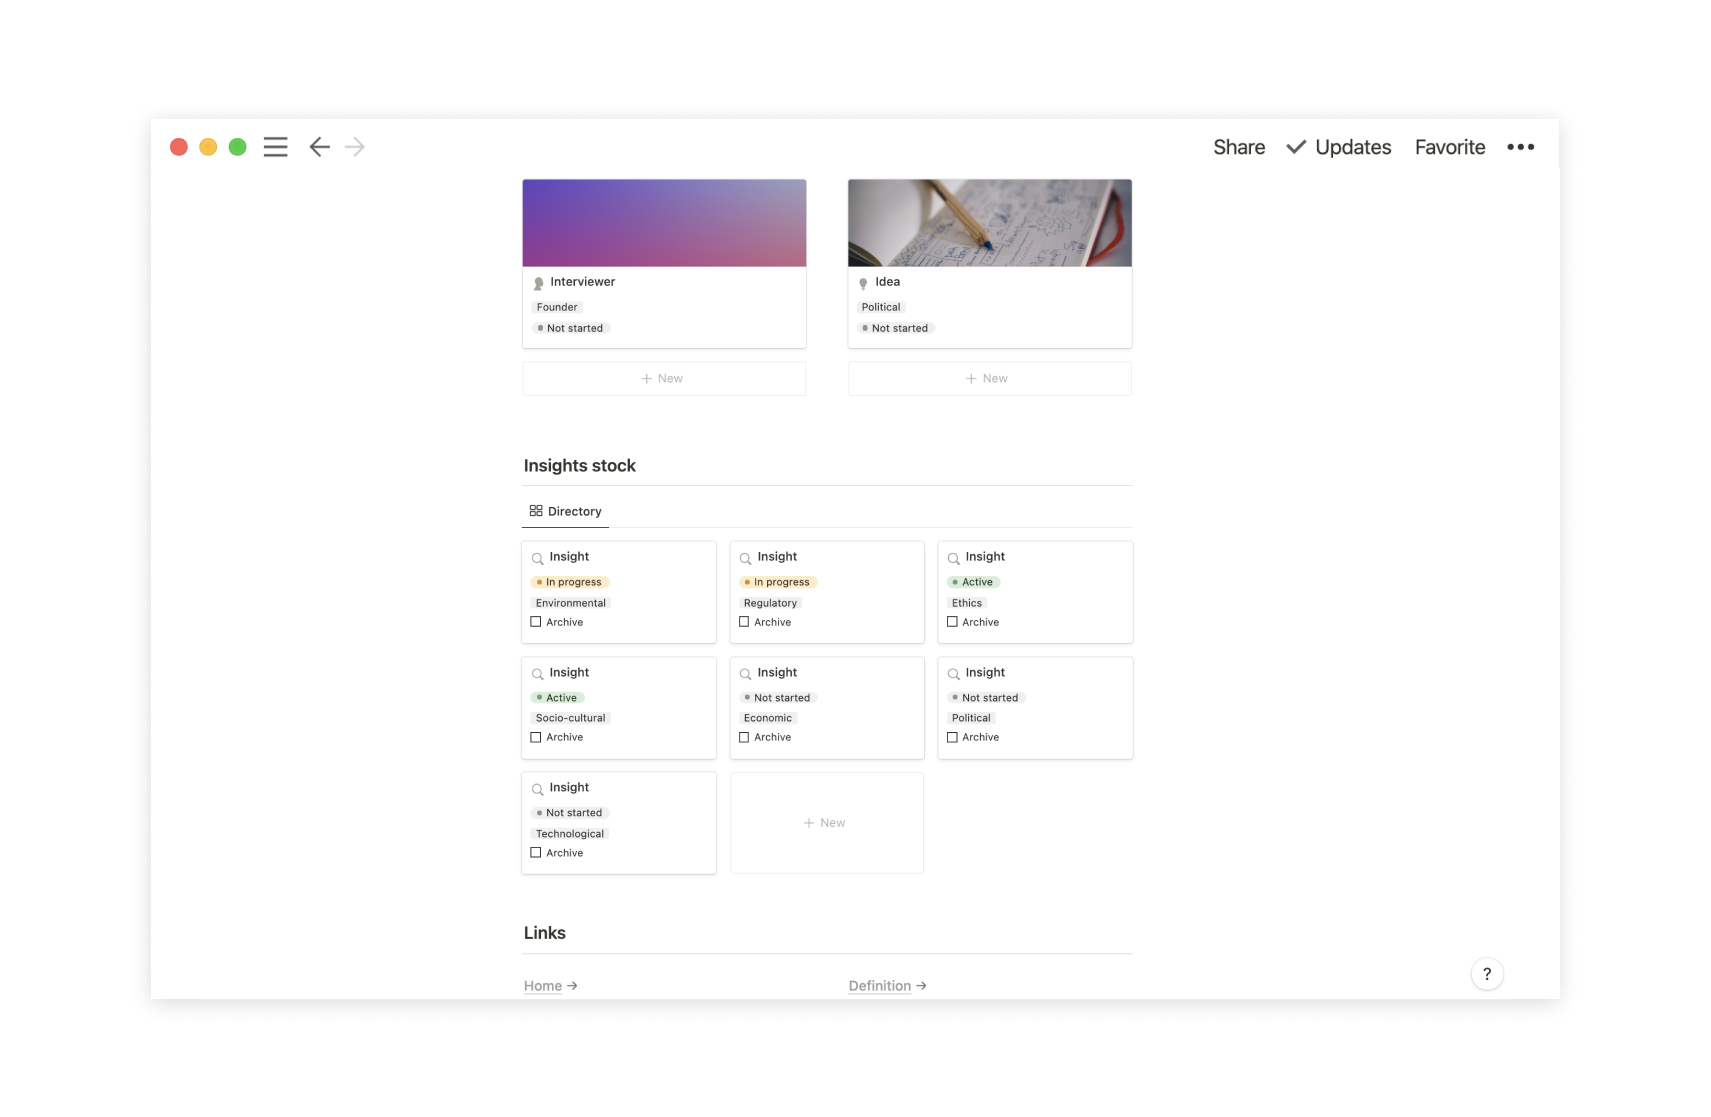Check Archive on the Technological insight
Viewport: 1711px width, 1117px height.
pyautogui.click(x=536, y=853)
